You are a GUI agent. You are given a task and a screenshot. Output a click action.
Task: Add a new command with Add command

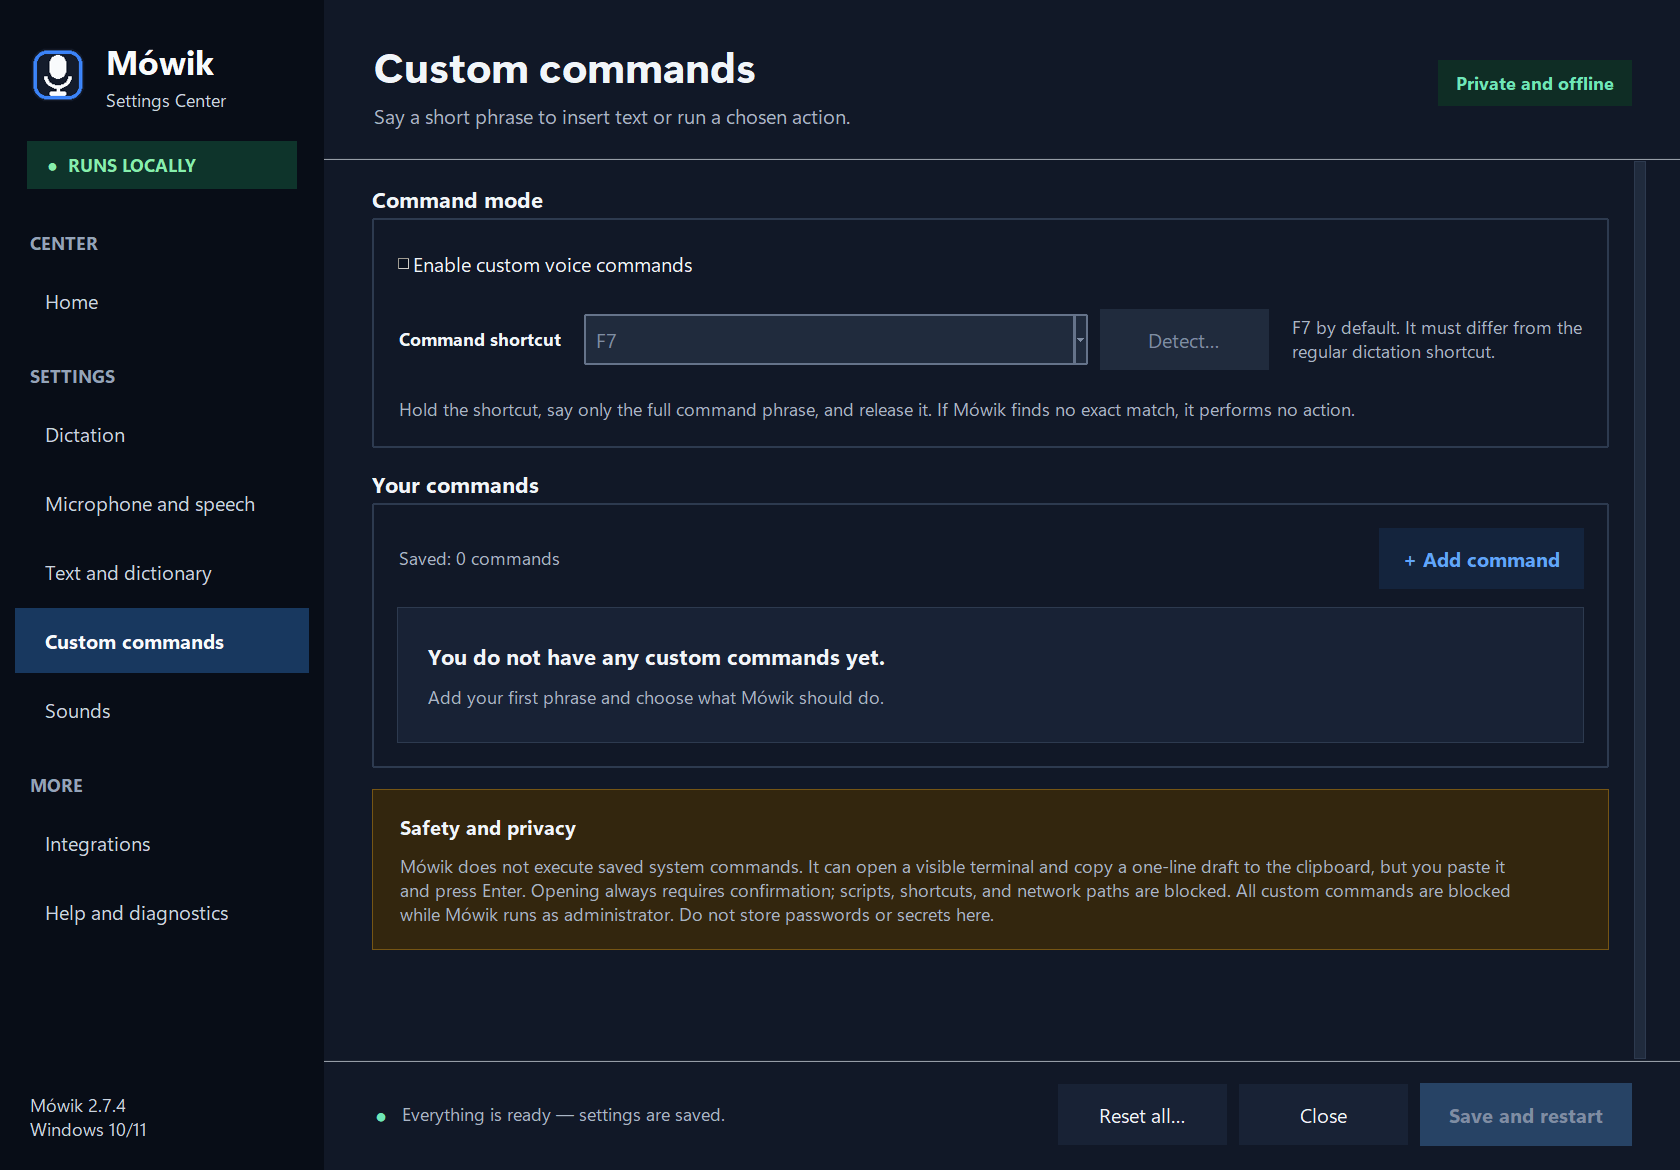click(1481, 559)
